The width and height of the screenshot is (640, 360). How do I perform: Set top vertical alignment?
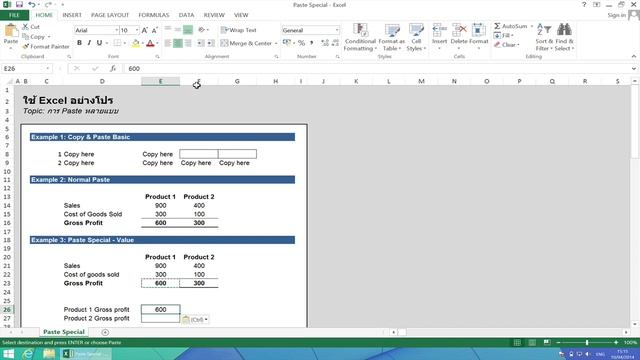[168, 29]
